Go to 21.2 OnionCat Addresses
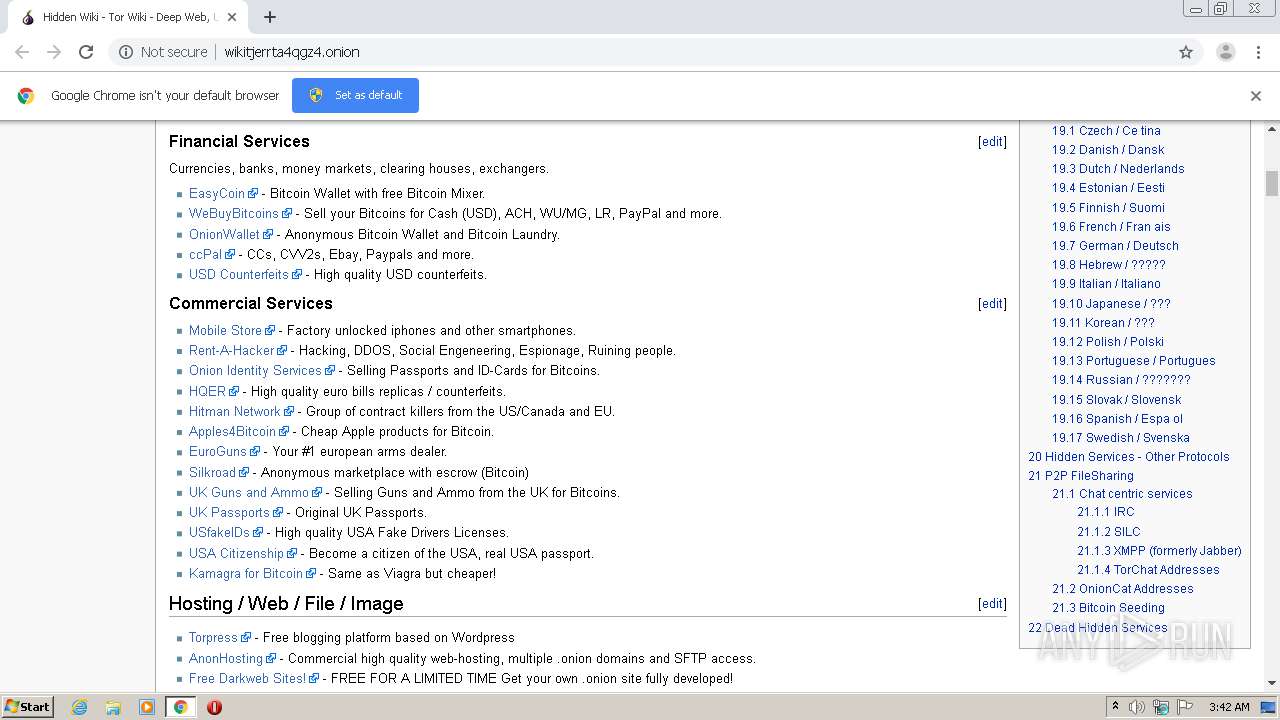1280x720 pixels. point(1122,589)
